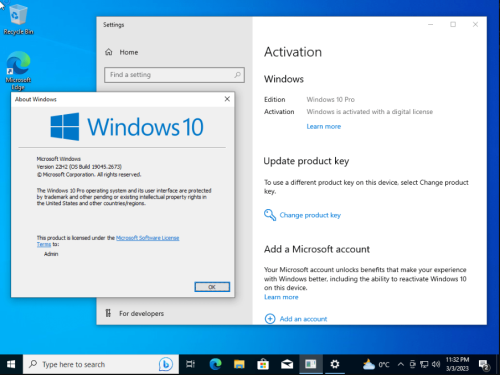The image size is (500, 375).
Task: Open the Bing chat icon in search box
Action: coord(166,364)
